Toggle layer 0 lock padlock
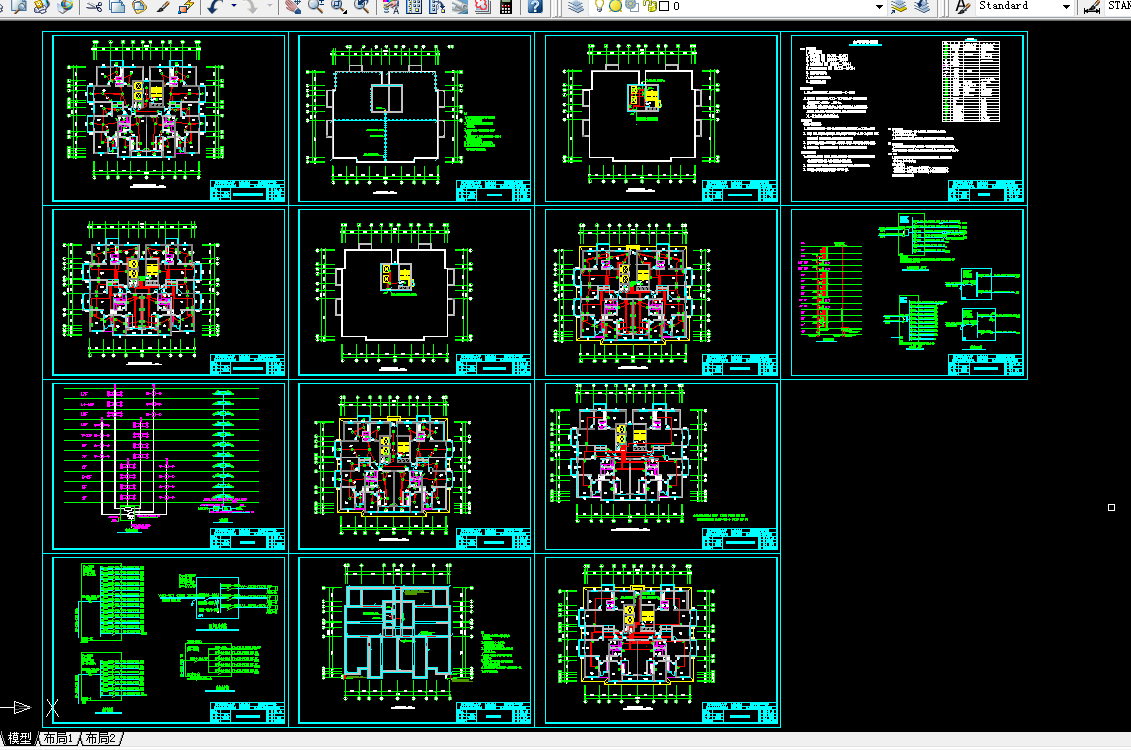 pyautogui.click(x=649, y=6)
